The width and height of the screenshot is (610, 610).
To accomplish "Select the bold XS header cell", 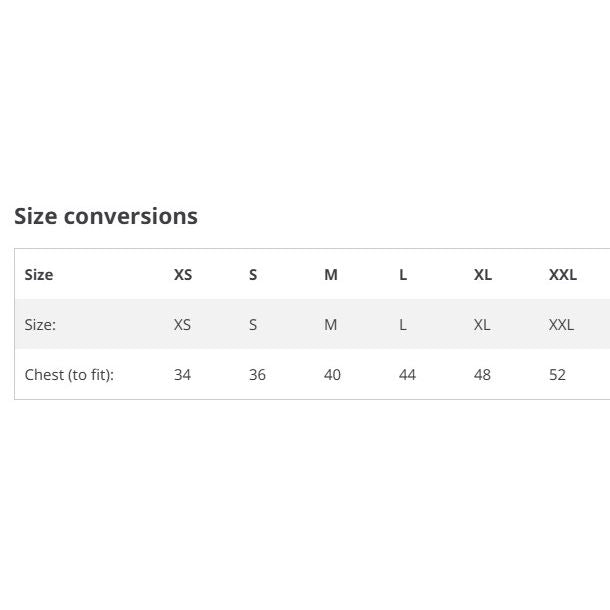I will pyautogui.click(x=183, y=274).
